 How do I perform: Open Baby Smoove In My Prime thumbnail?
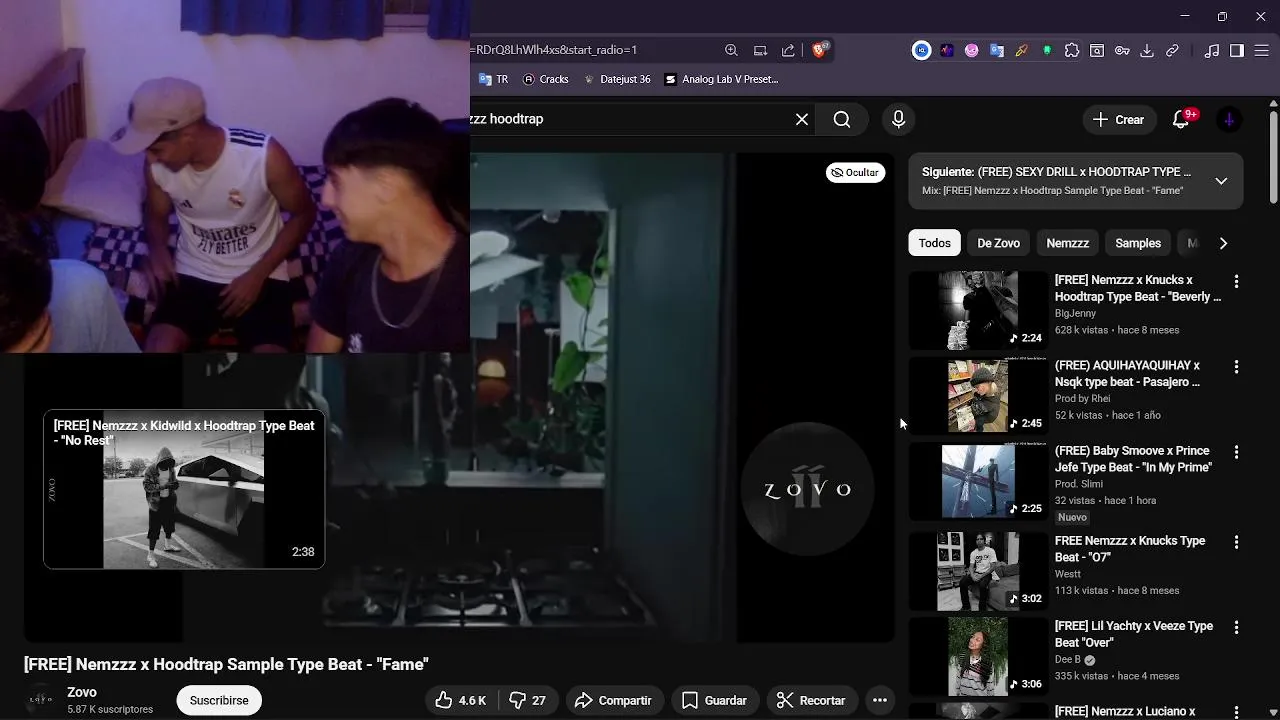click(978, 481)
